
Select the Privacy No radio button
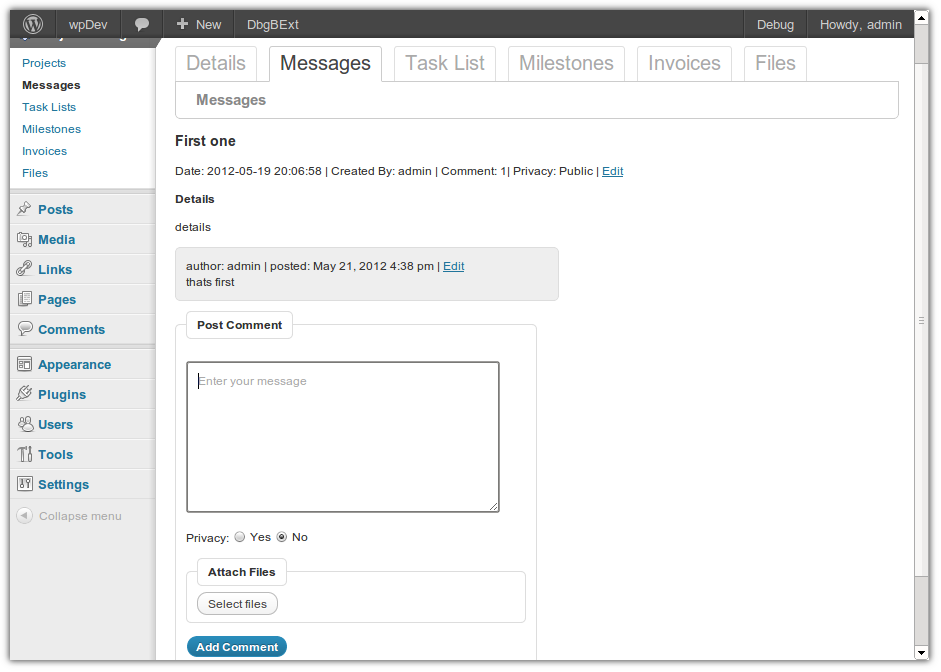pyautogui.click(x=282, y=537)
